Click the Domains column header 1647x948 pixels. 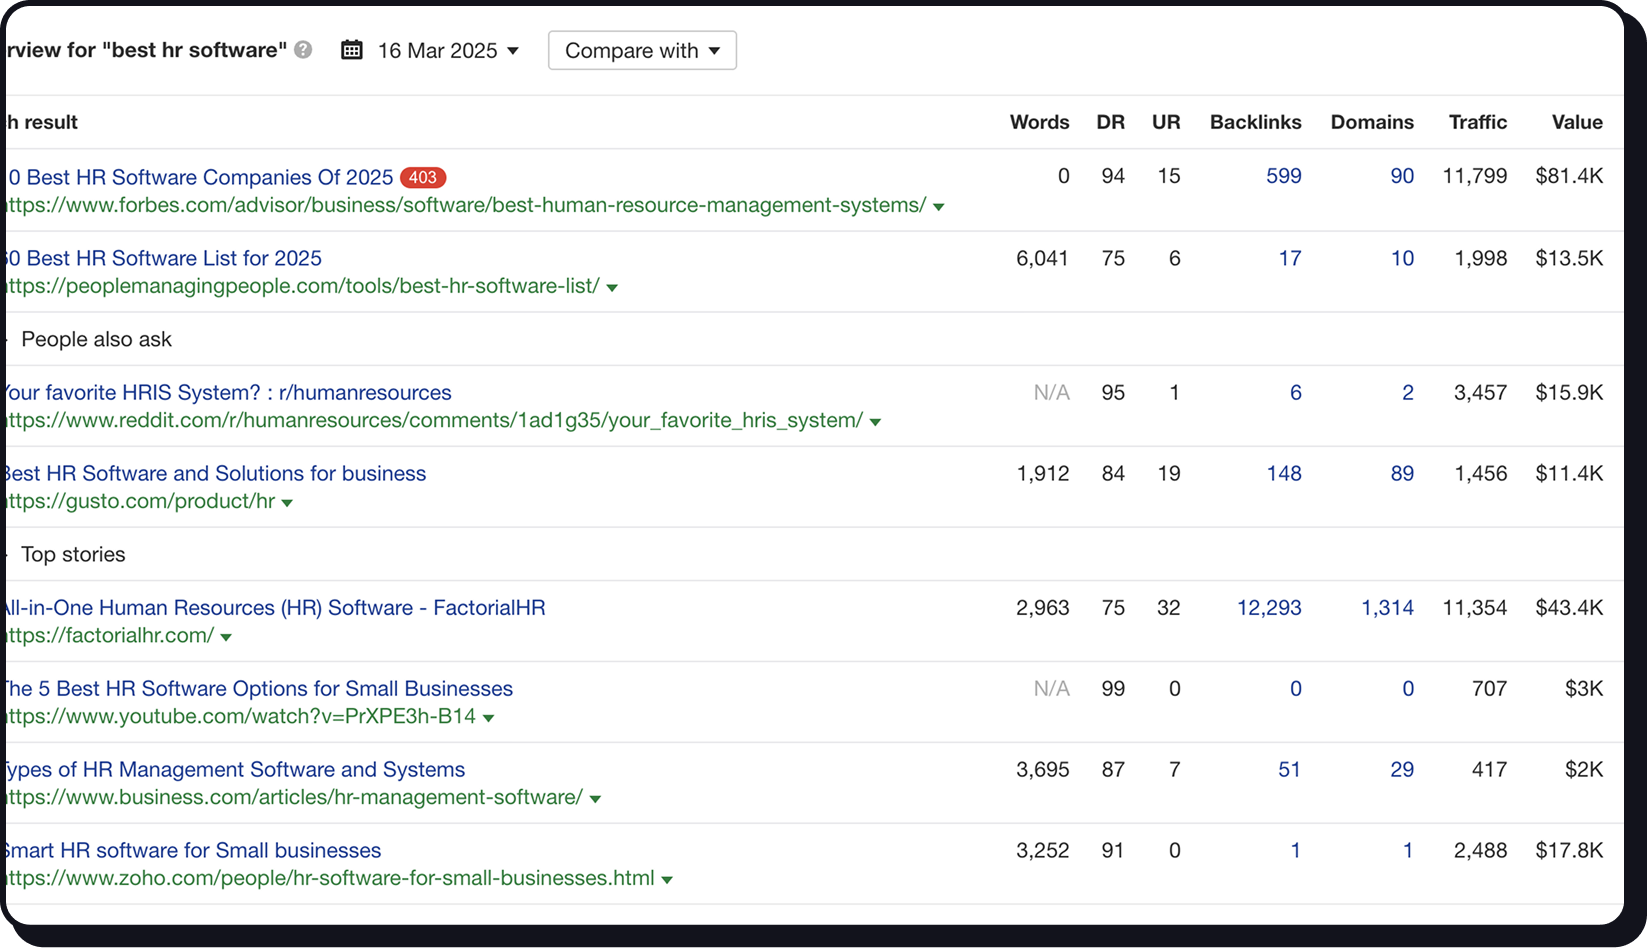pos(1372,122)
